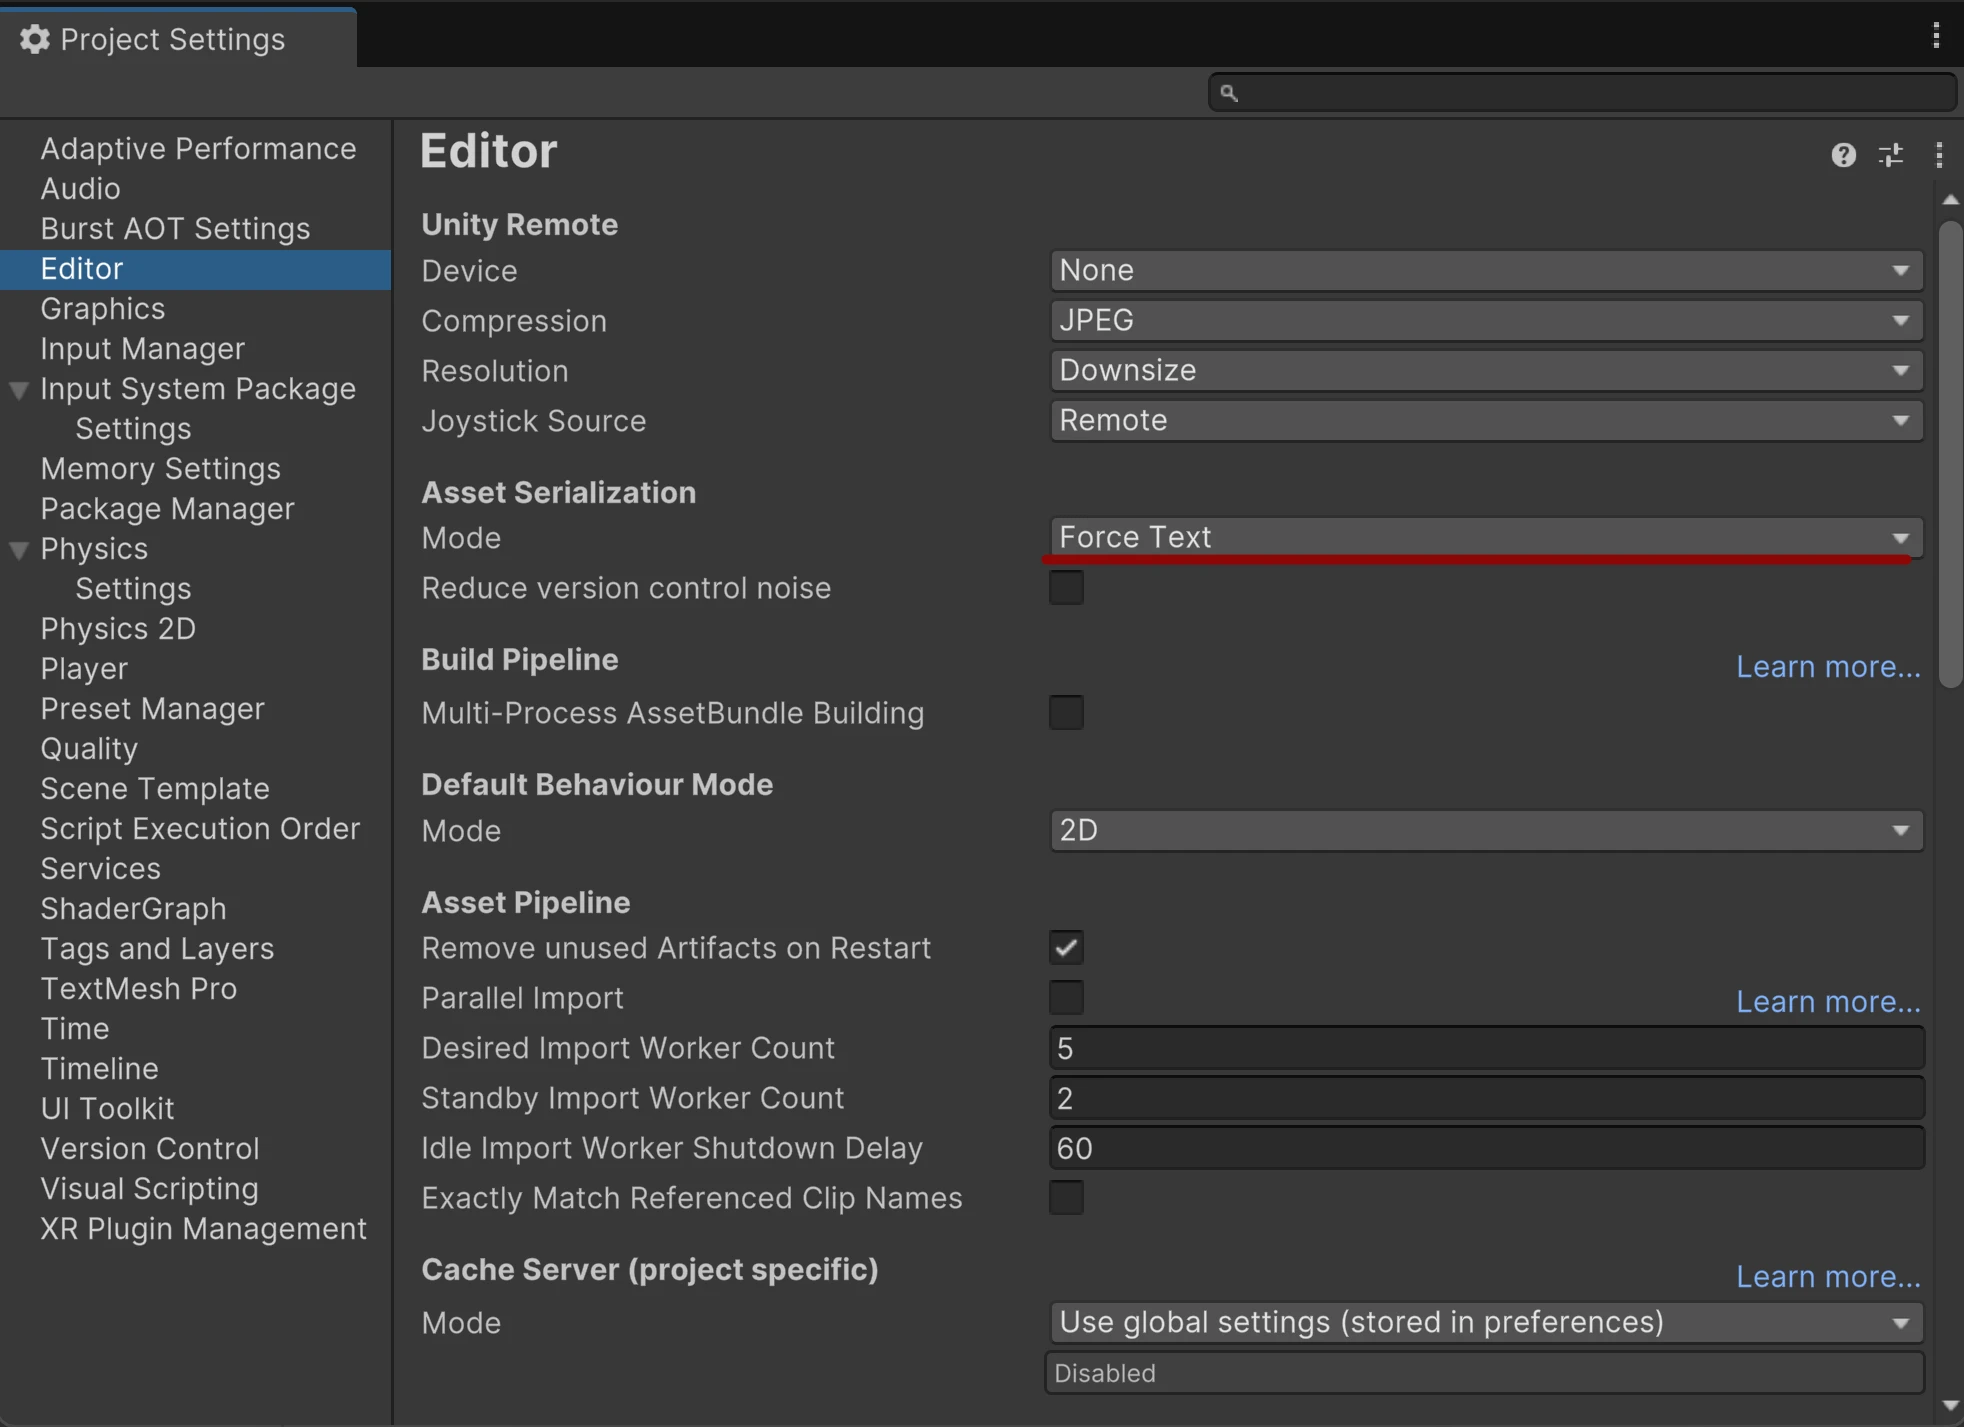Screen dimensions: 1964x1427
Task: Select Version Control in the sidebar
Action: point(150,1148)
